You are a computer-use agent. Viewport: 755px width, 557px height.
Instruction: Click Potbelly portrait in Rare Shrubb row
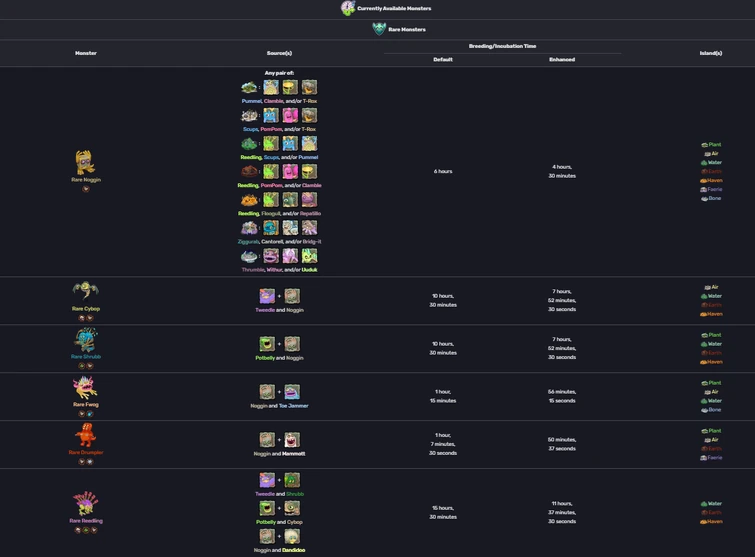point(267,344)
